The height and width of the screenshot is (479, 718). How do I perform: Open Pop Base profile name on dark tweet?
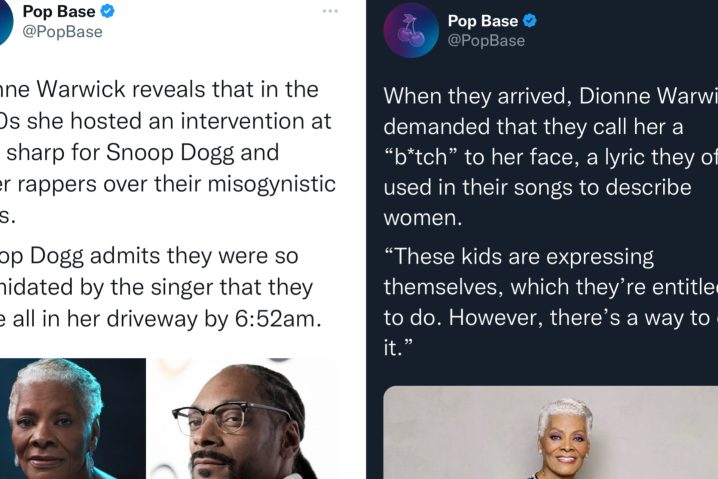coord(483,21)
